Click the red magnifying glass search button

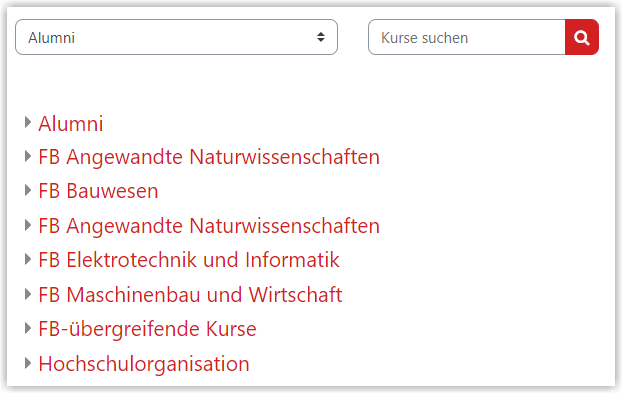tap(582, 37)
